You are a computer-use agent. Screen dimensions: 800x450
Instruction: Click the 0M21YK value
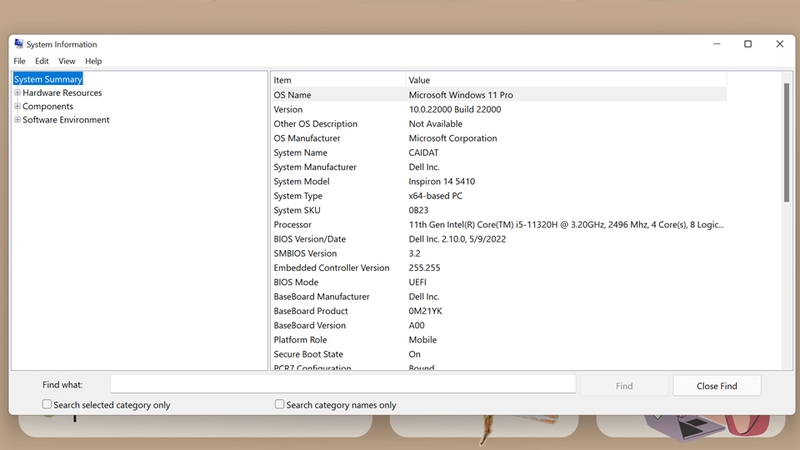pyautogui.click(x=426, y=311)
